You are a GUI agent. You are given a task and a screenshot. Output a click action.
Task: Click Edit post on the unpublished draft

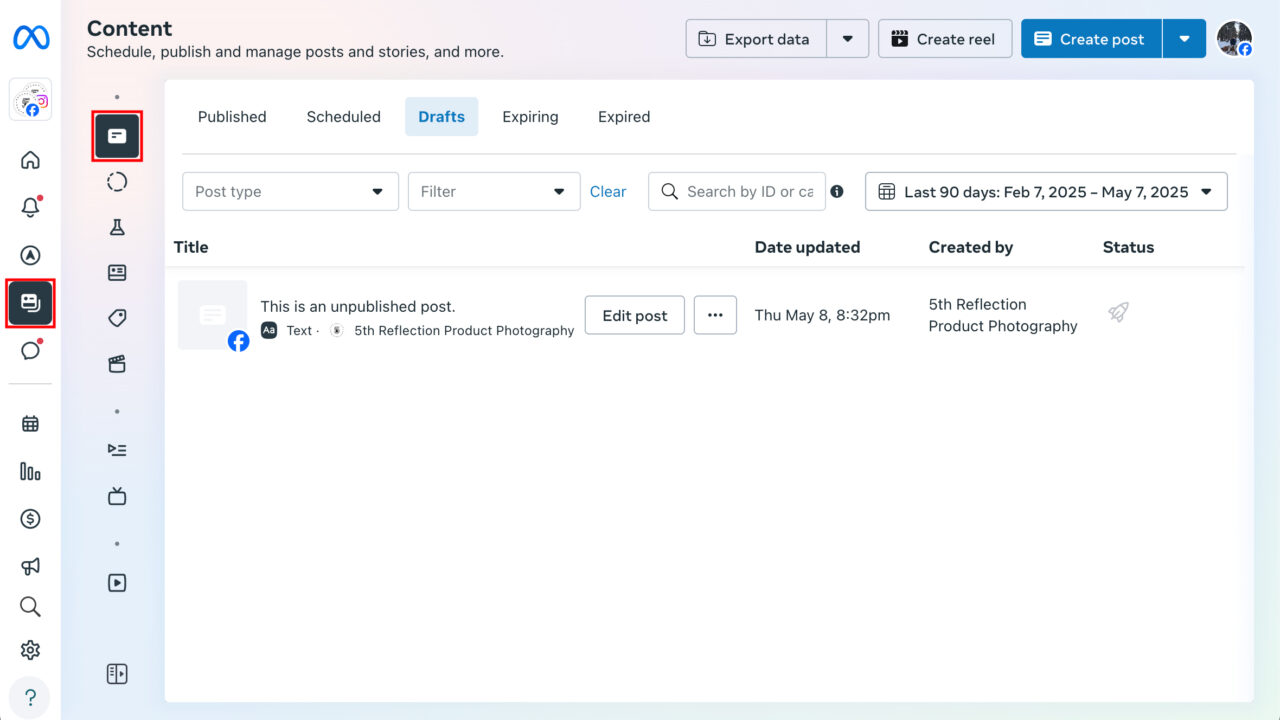click(634, 315)
